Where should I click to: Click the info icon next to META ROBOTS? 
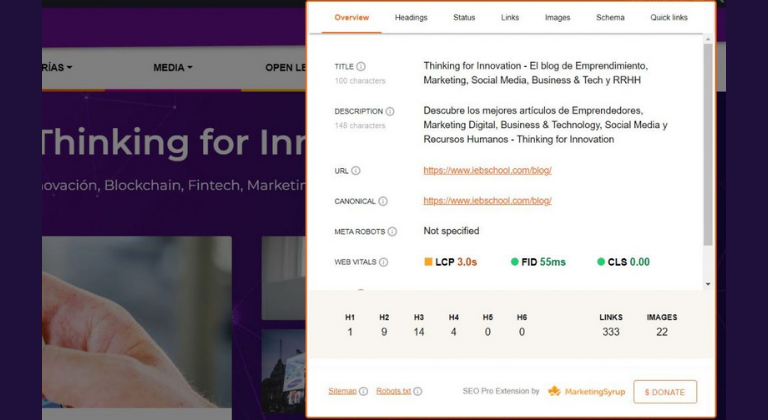pos(392,231)
